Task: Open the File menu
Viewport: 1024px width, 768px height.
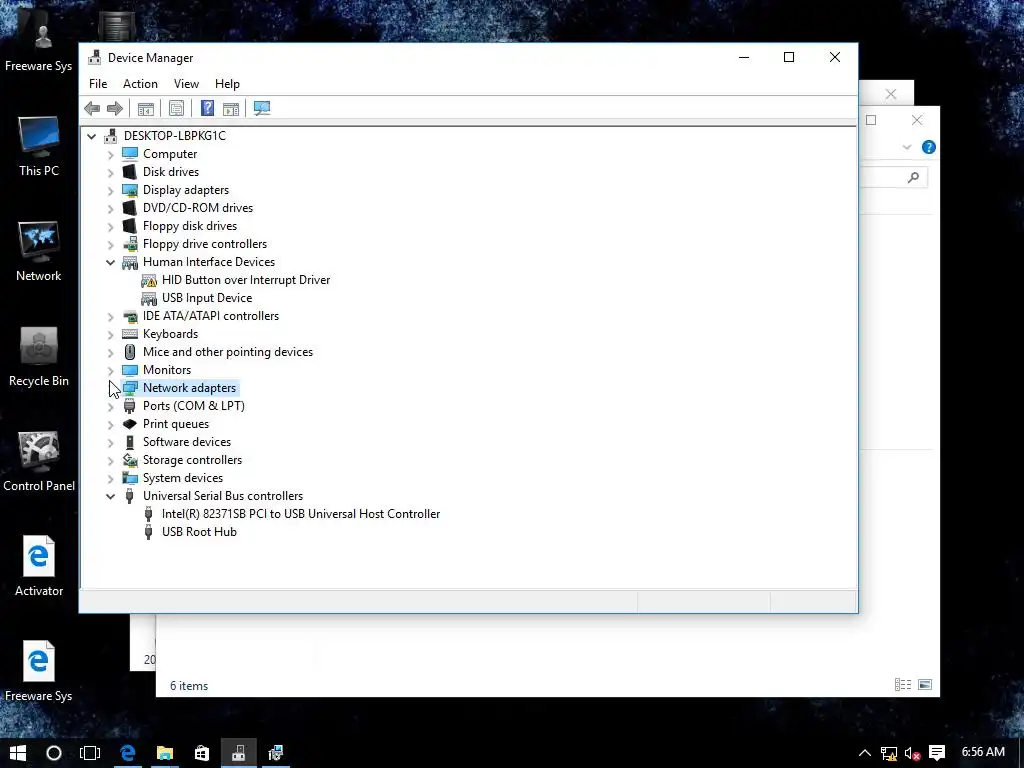Action: click(98, 84)
